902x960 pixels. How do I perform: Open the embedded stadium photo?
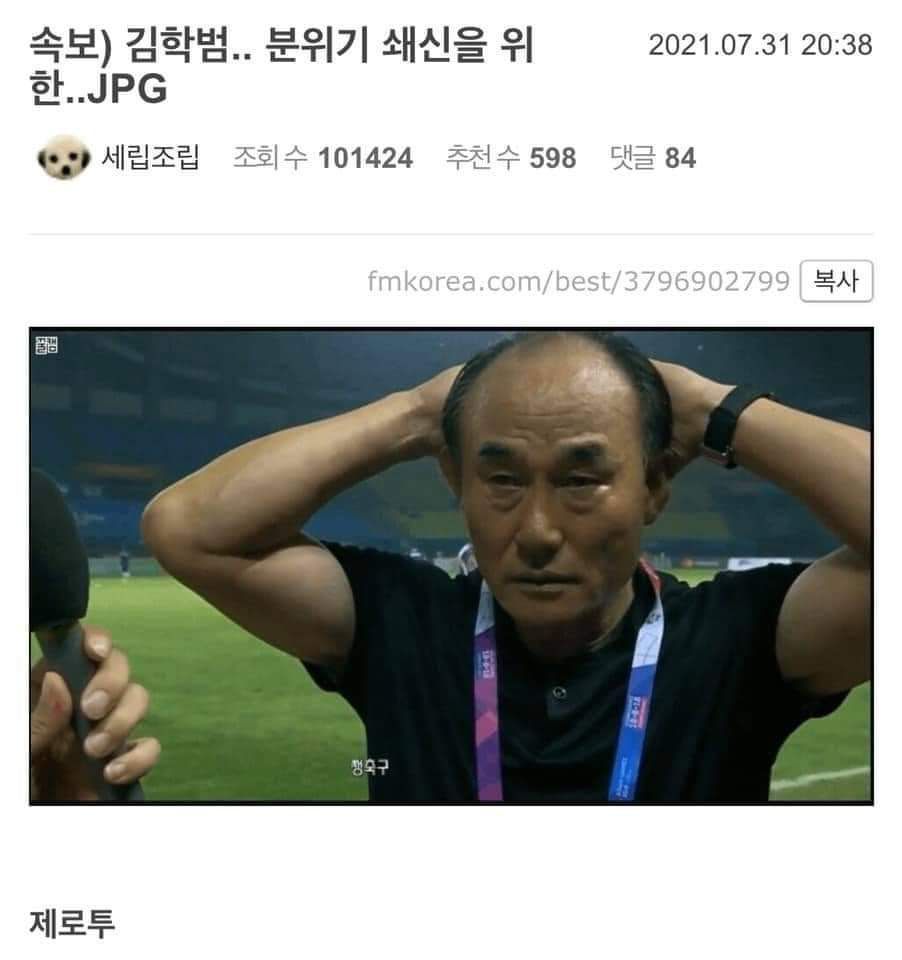tap(451, 566)
